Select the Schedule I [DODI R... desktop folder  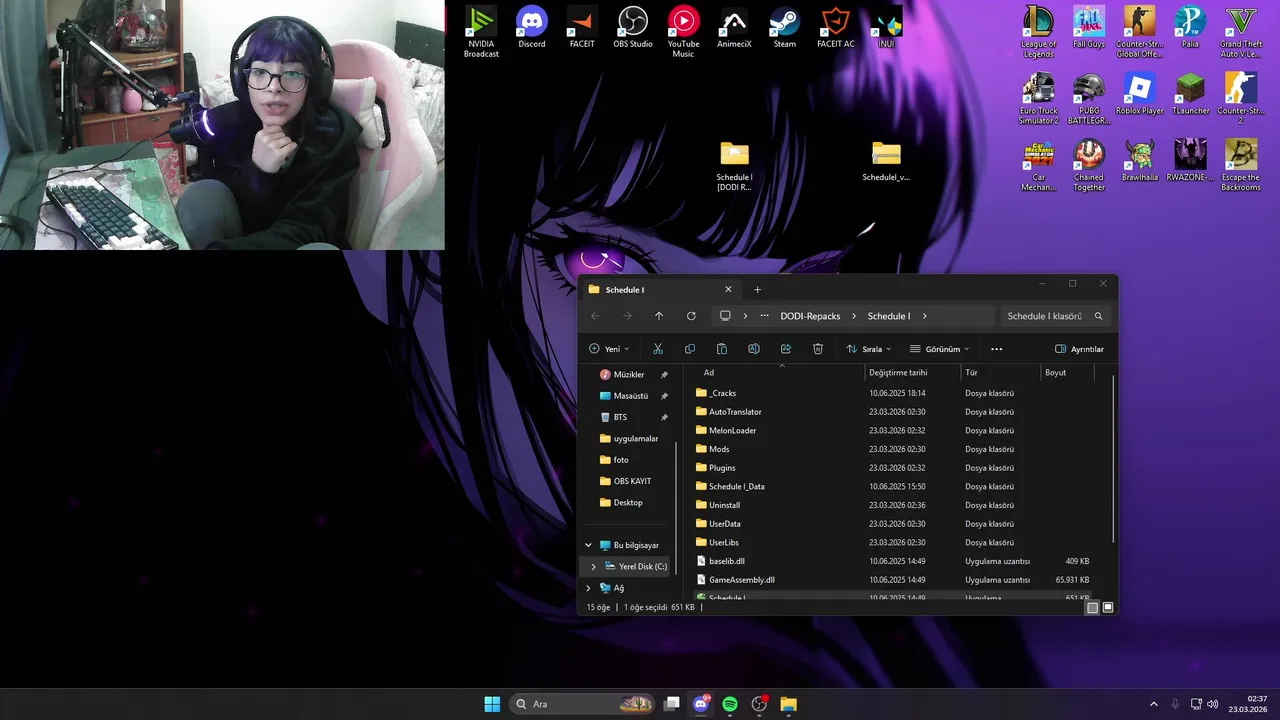coord(735,166)
